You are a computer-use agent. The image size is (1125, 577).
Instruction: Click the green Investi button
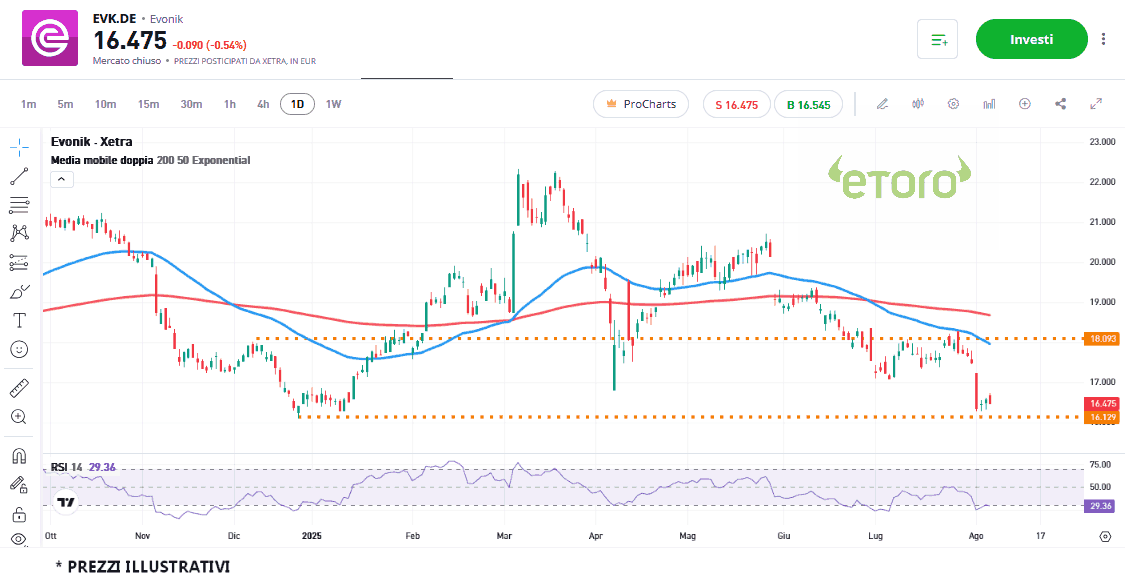click(1031, 39)
